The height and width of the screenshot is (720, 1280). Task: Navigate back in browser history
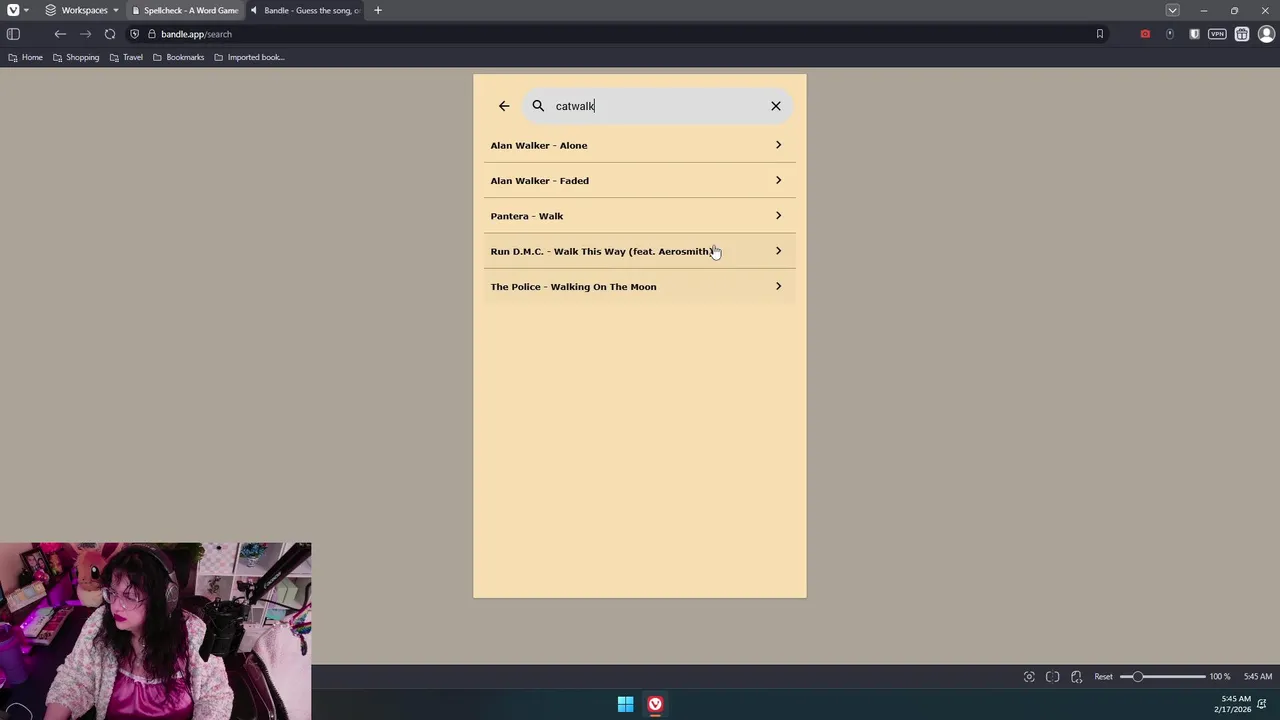click(x=60, y=34)
